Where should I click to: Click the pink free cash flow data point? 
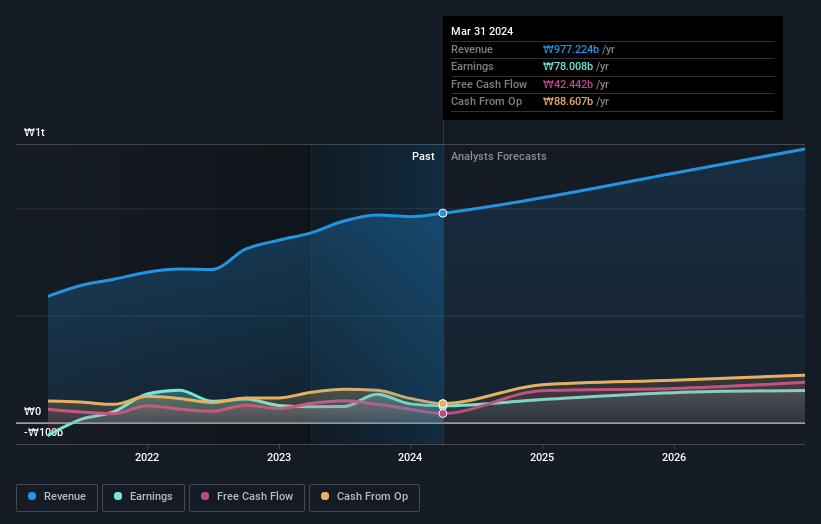pyautogui.click(x=443, y=414)
